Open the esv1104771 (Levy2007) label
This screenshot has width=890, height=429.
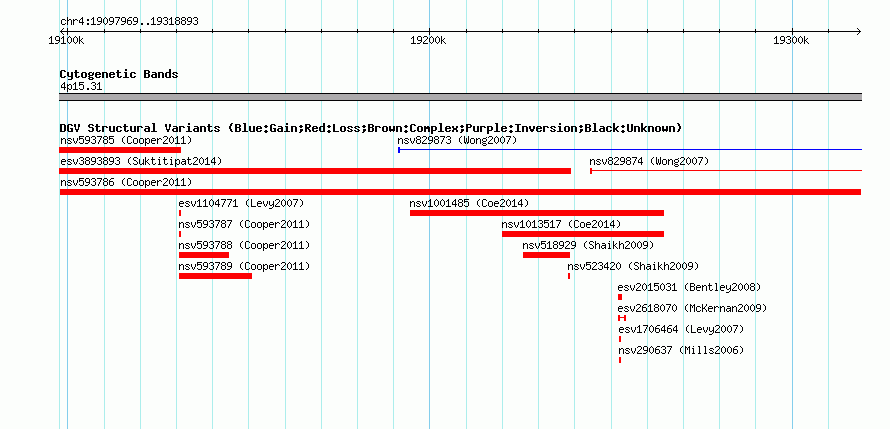241,203
